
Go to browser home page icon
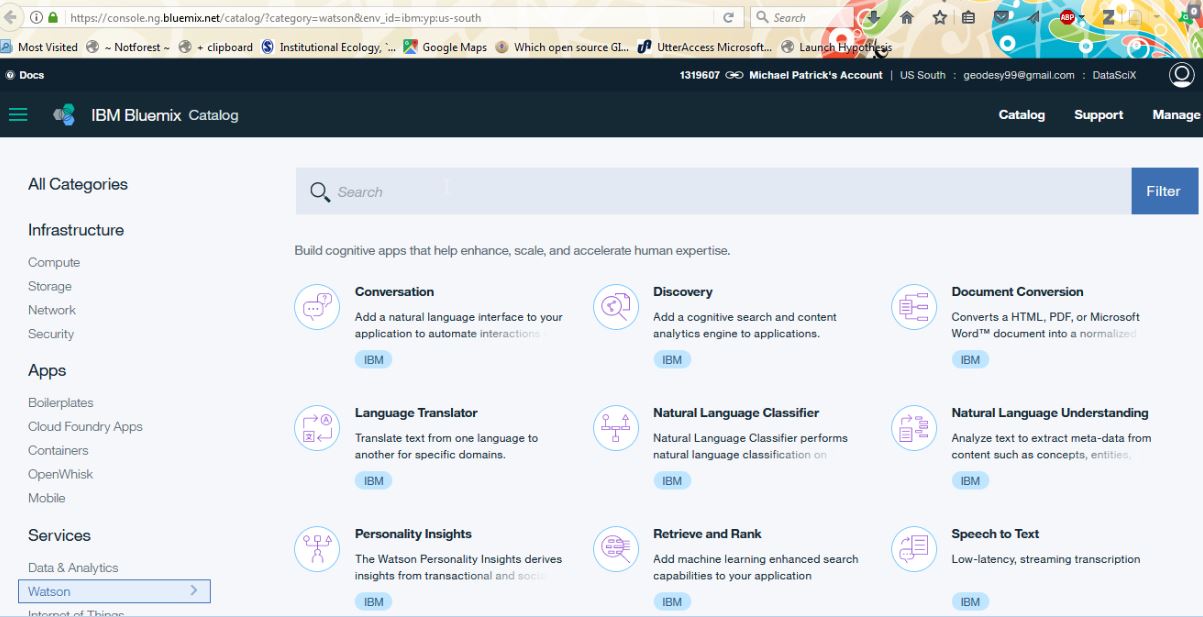907,18
